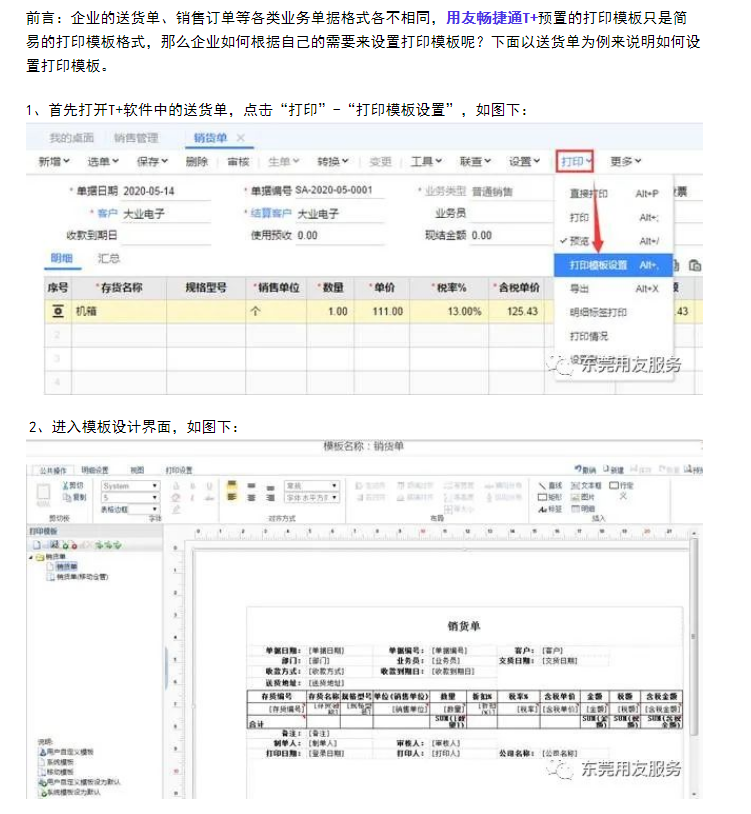Click the 撤销 undo button
751x814 pixels.
click(x=585, y=469)
